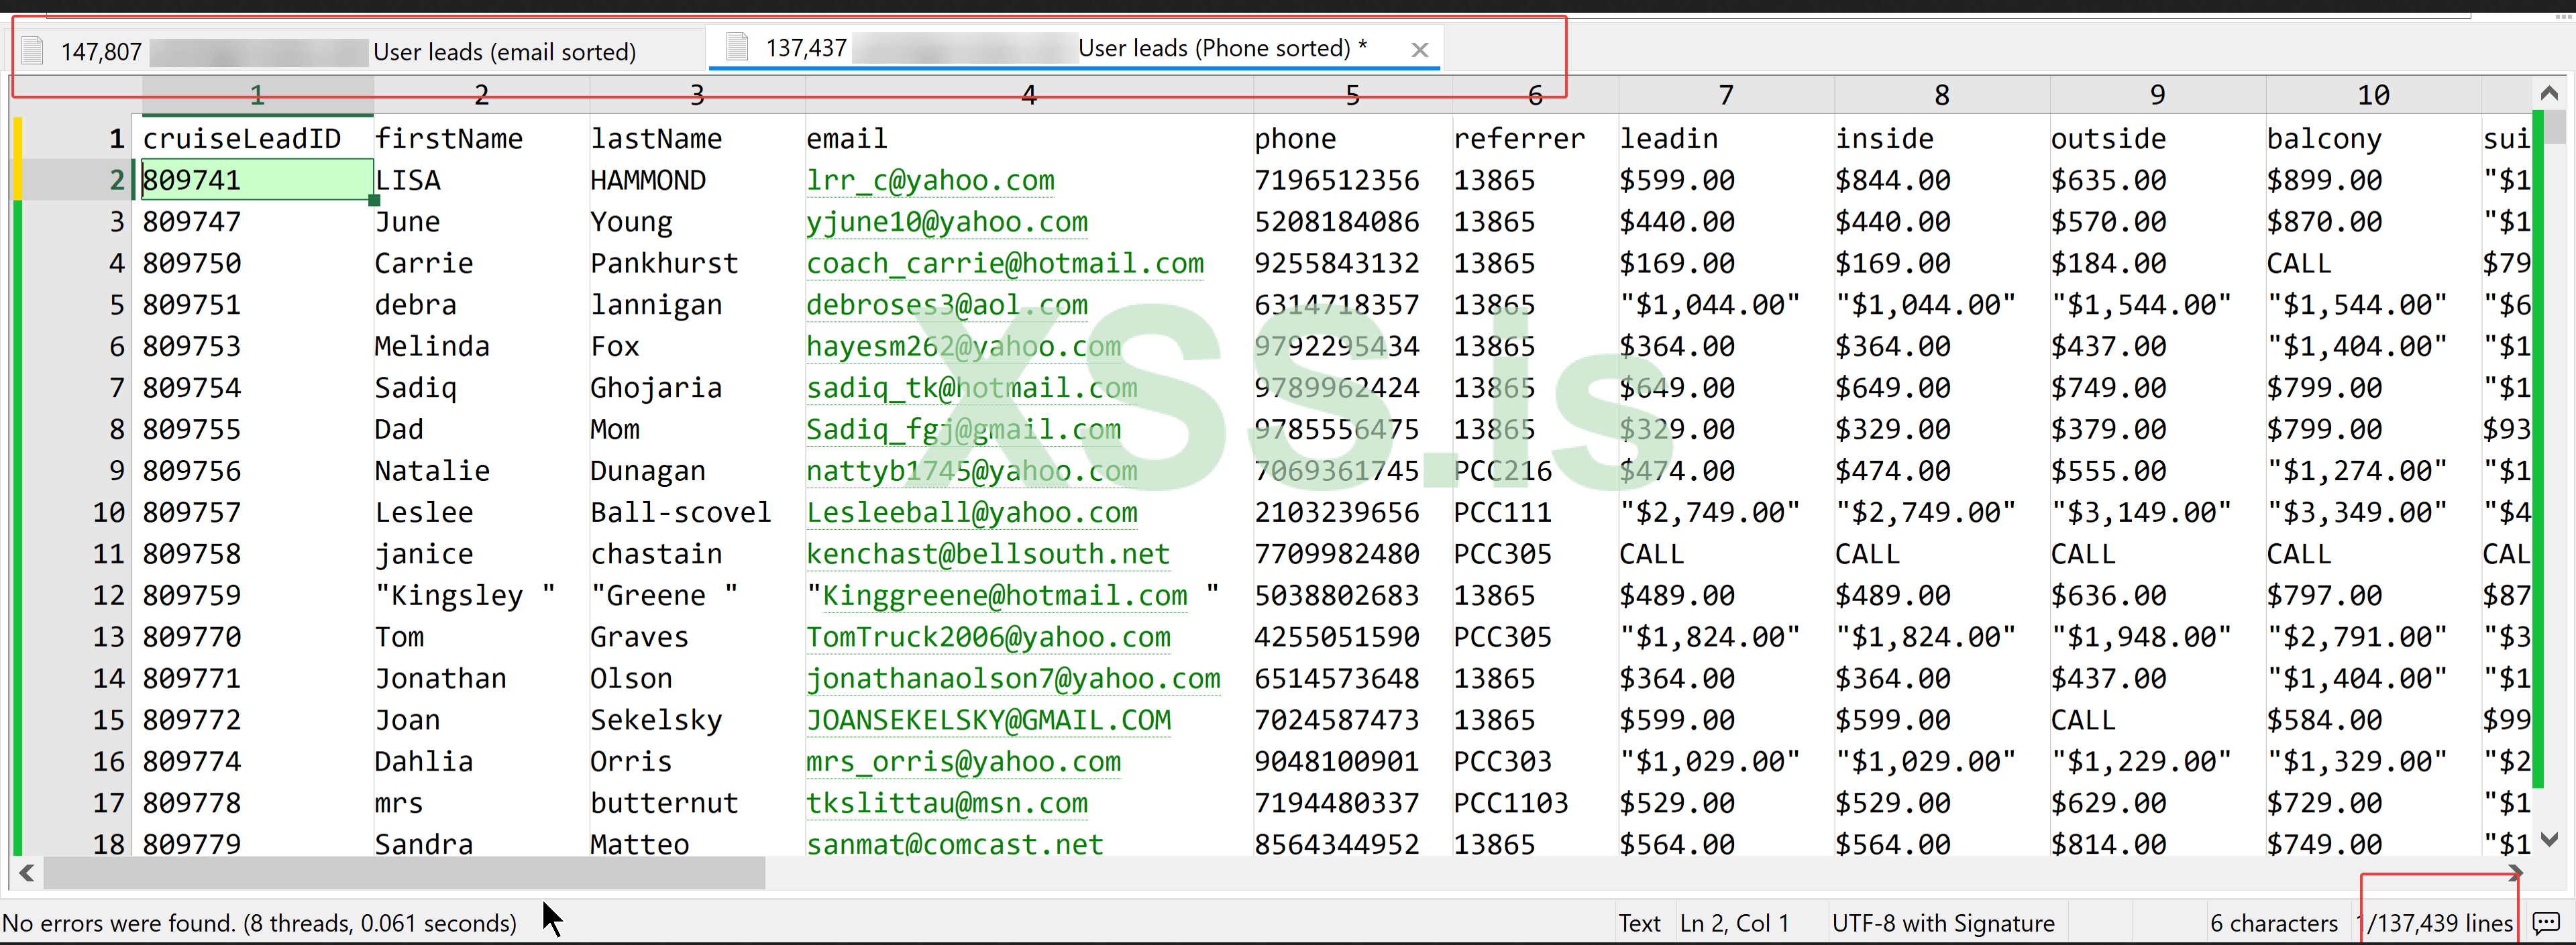2576x945 pixels.
Task: Click the Ln 2, Col 1 position indicator
Action: pyautogui.click(x=1734, y=923)
